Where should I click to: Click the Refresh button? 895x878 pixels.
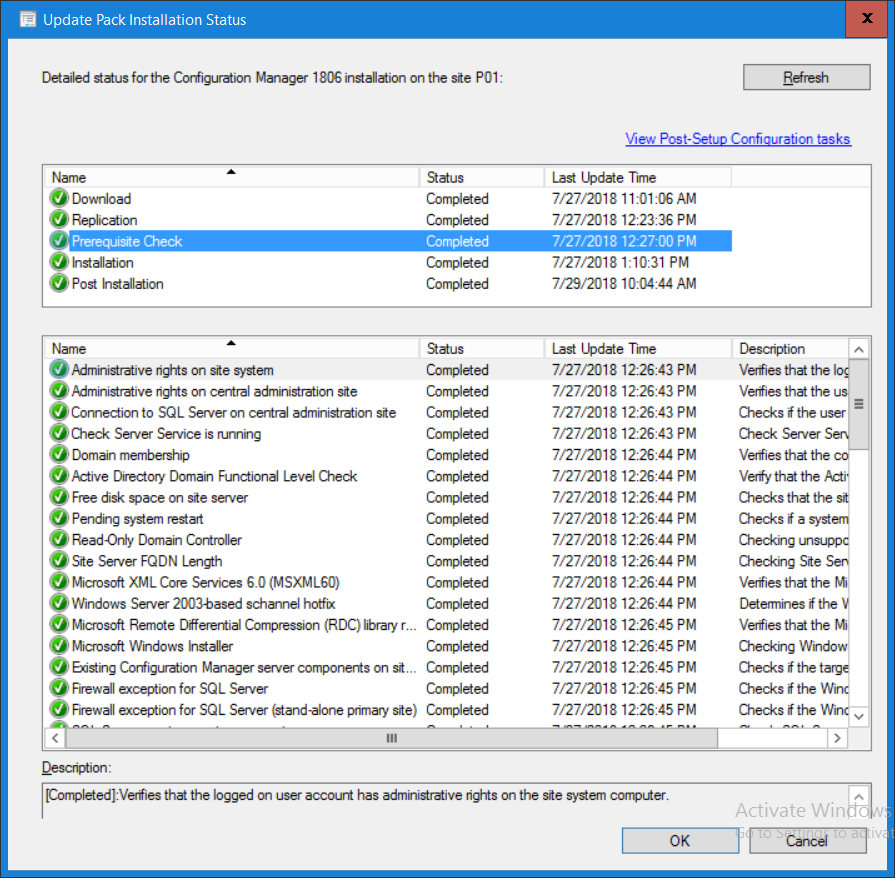tap(807, 77)
